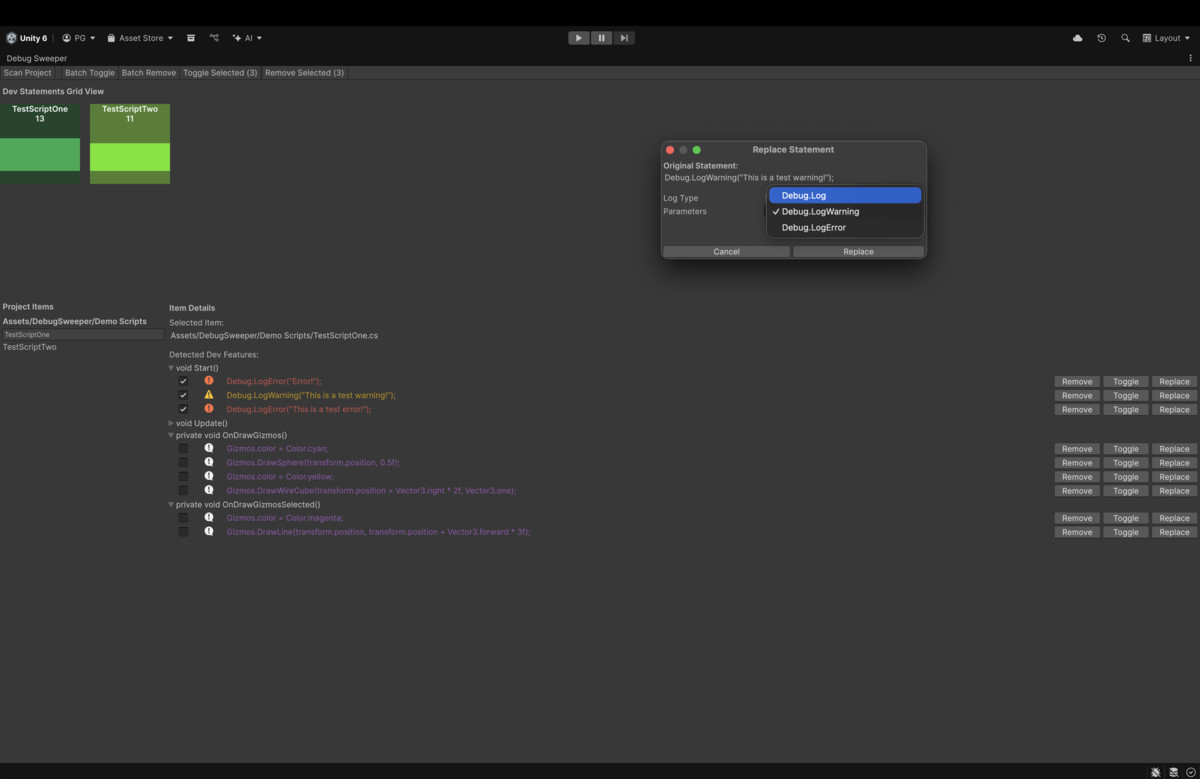This screenshot has height=779, width=1200.
Task: Check the Gizmos.DrawLine checkbox
Action: 183,532
